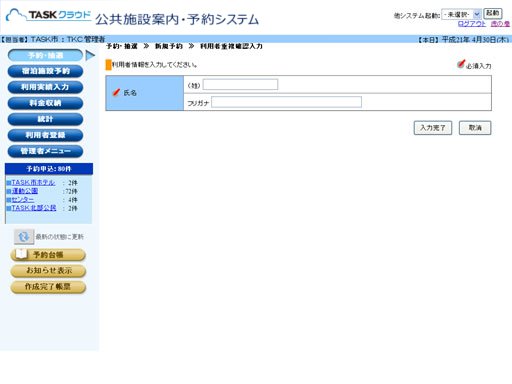Viewport: 512px width, 384px height.
Task: Click the 新規予約 breadcrumb
Action: coord(169,46)
